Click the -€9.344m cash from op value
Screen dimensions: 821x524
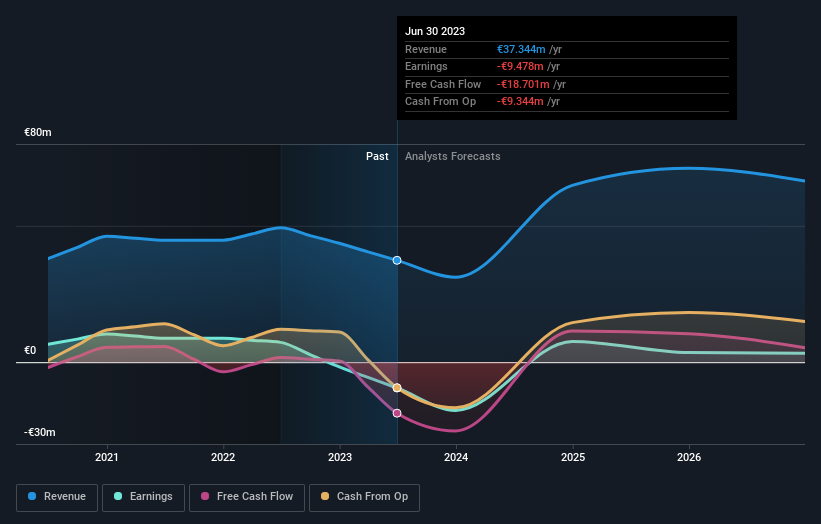520,102
